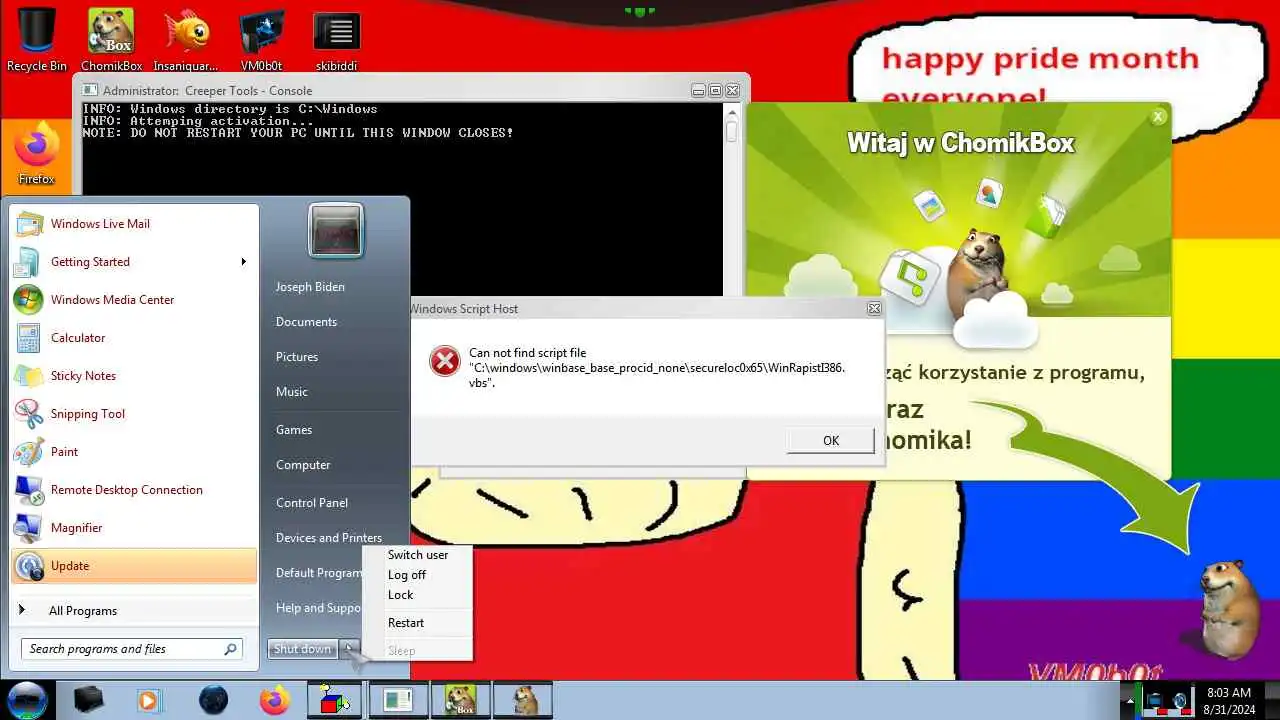
Task: Open Computer from Start menu
Action: [x=303, y=465]
